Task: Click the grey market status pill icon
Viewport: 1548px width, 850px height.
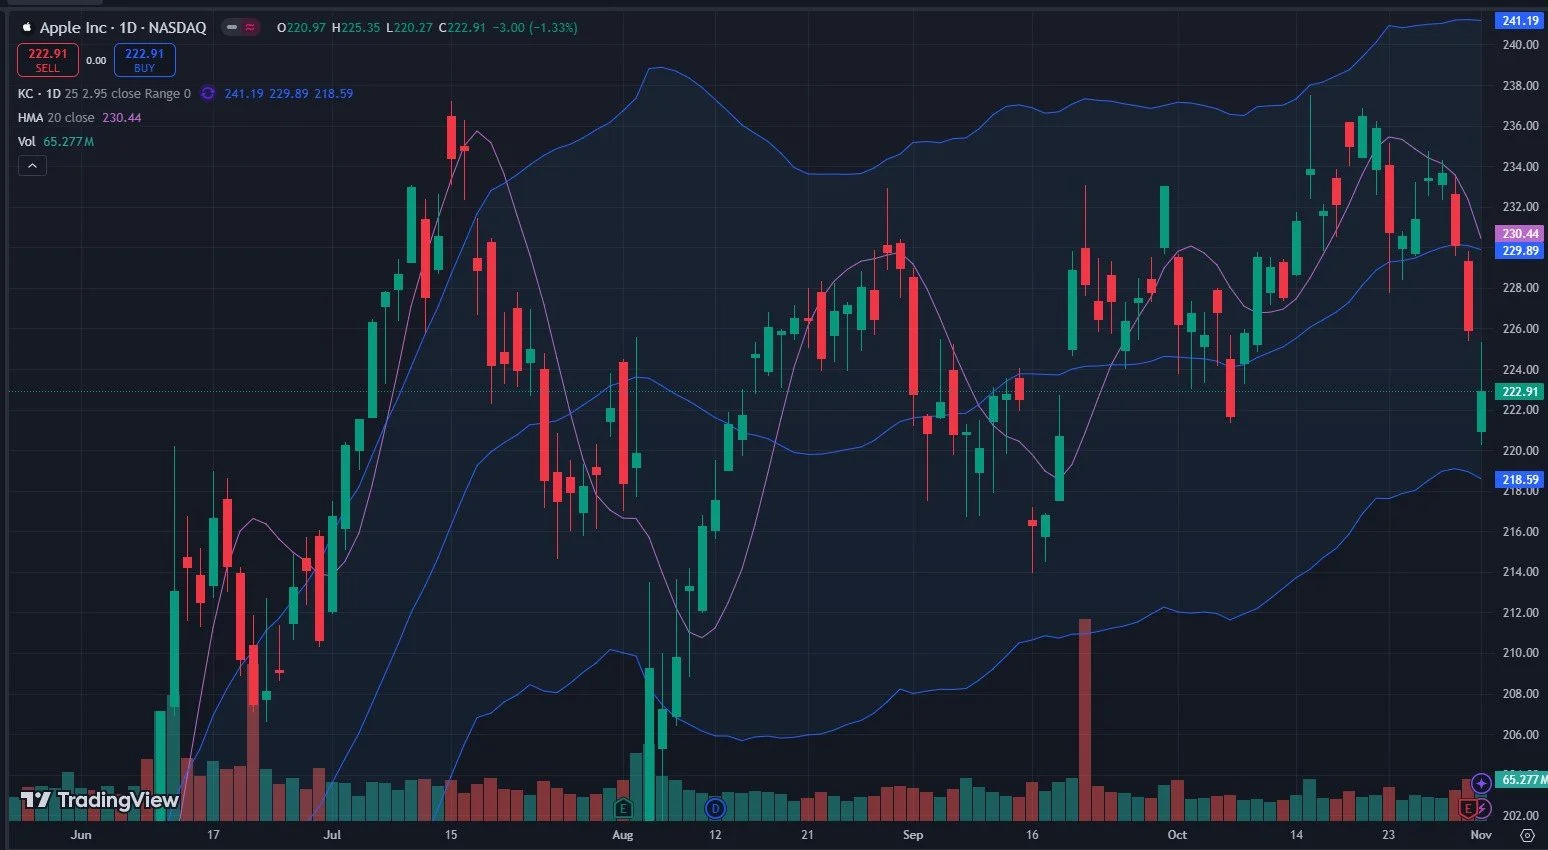Action: 231,28
